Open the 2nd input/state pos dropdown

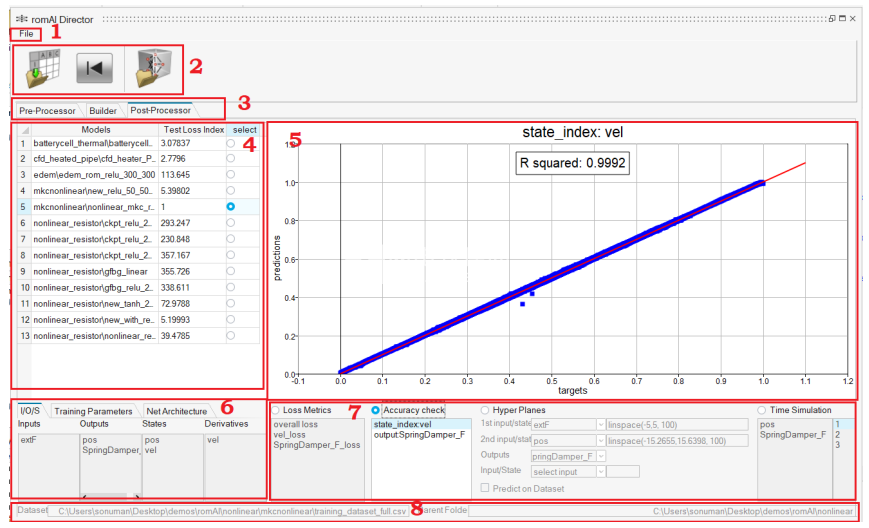[x=601, y=441]
